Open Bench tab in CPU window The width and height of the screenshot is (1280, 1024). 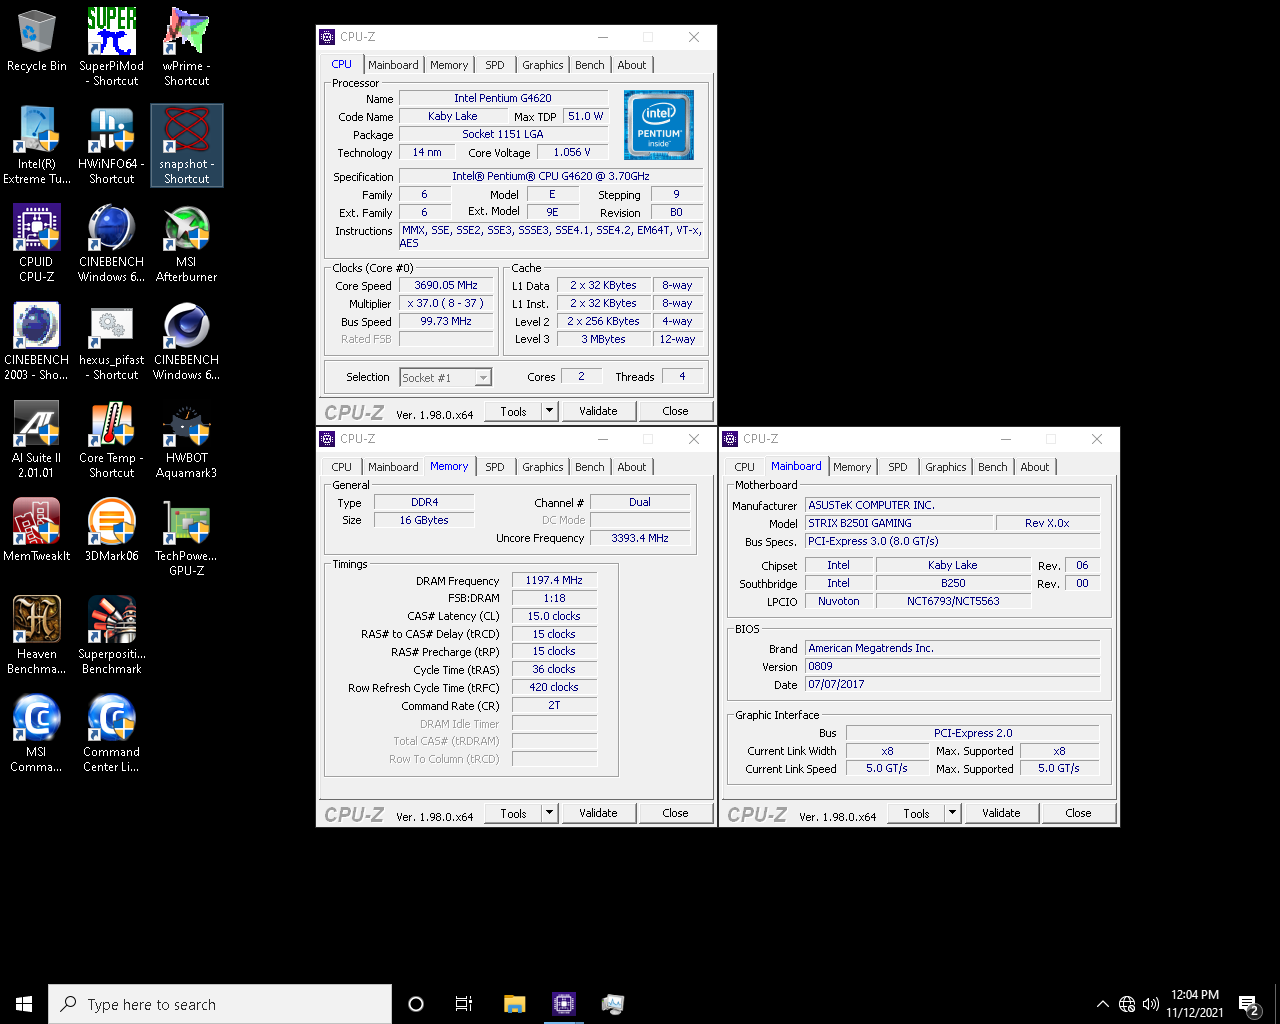(590, 65)
